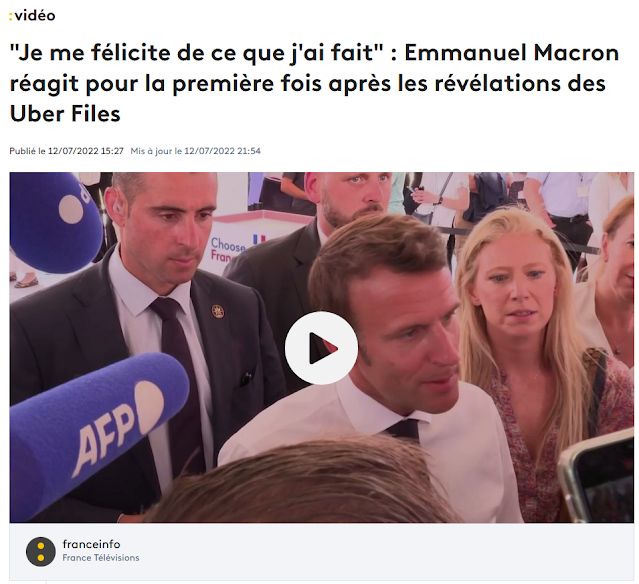Click the yellow colon before vidéo

tap(11, 16)
